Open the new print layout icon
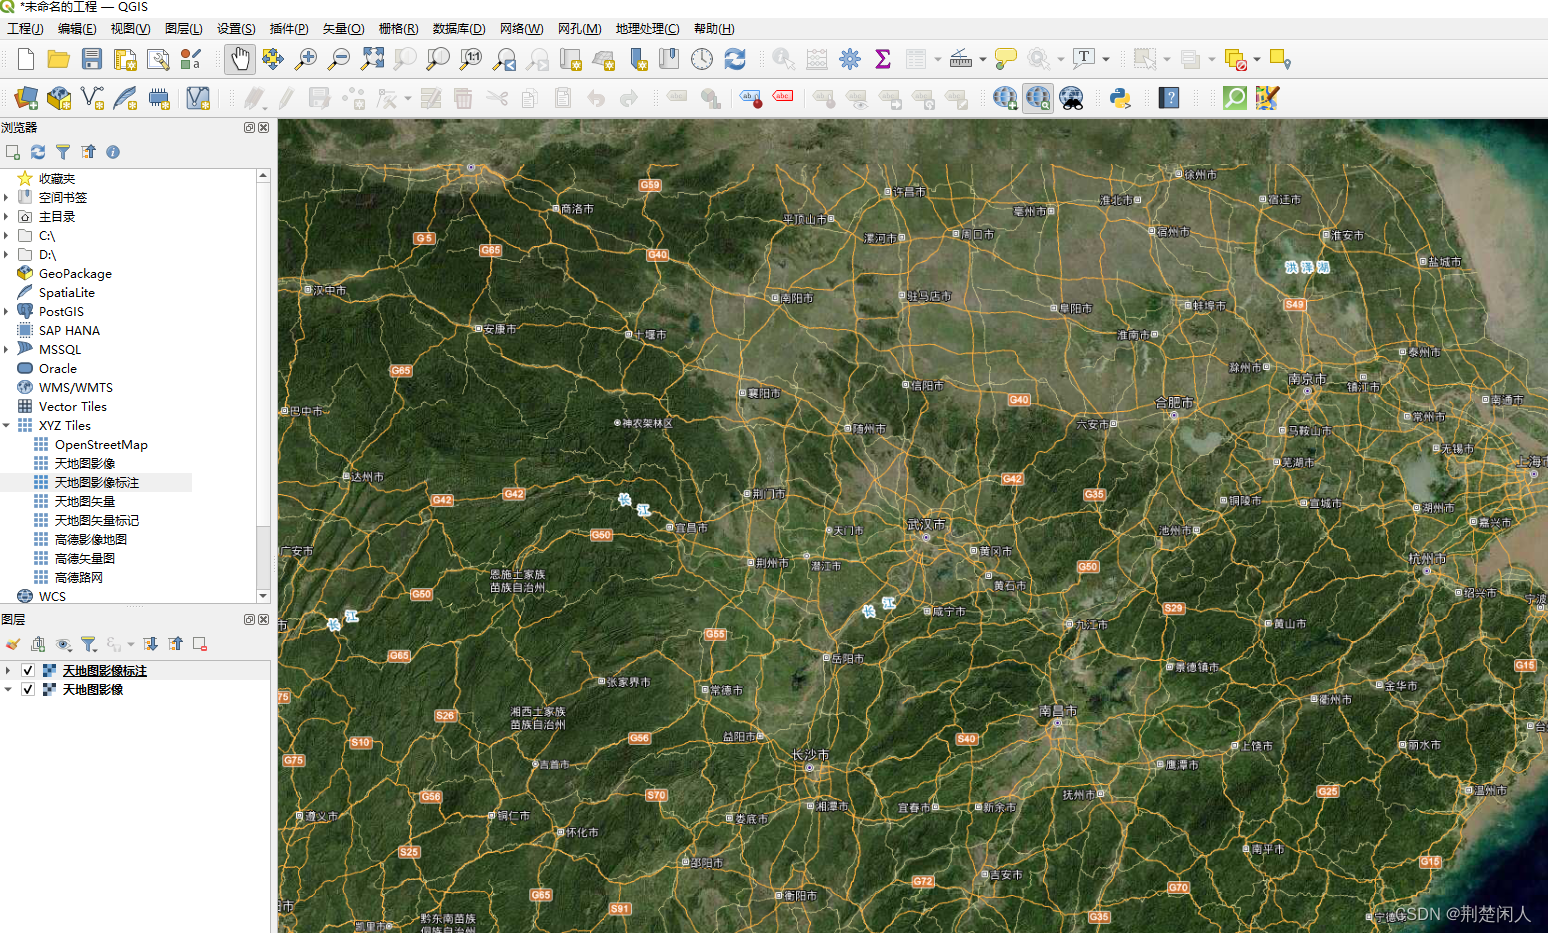 tap(125, 60)
